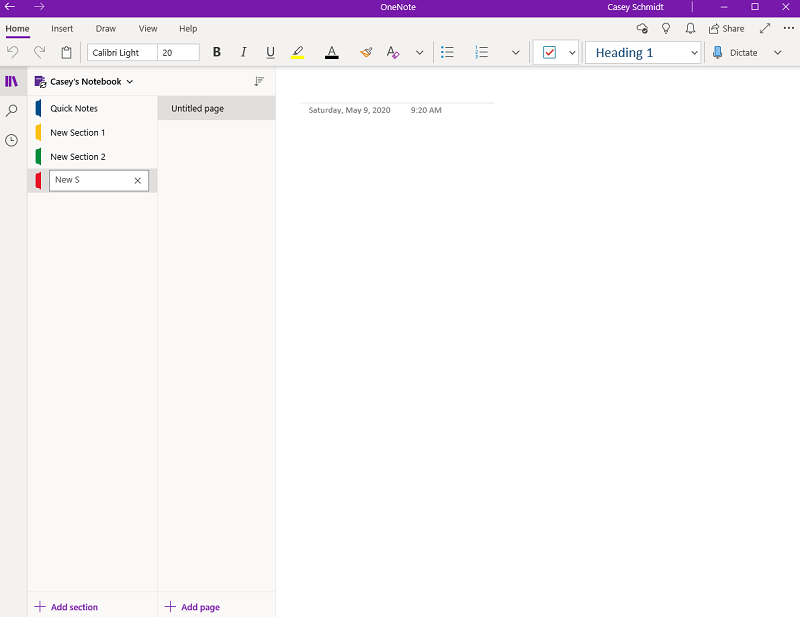Show recent notes clock icon

point(12,140)
